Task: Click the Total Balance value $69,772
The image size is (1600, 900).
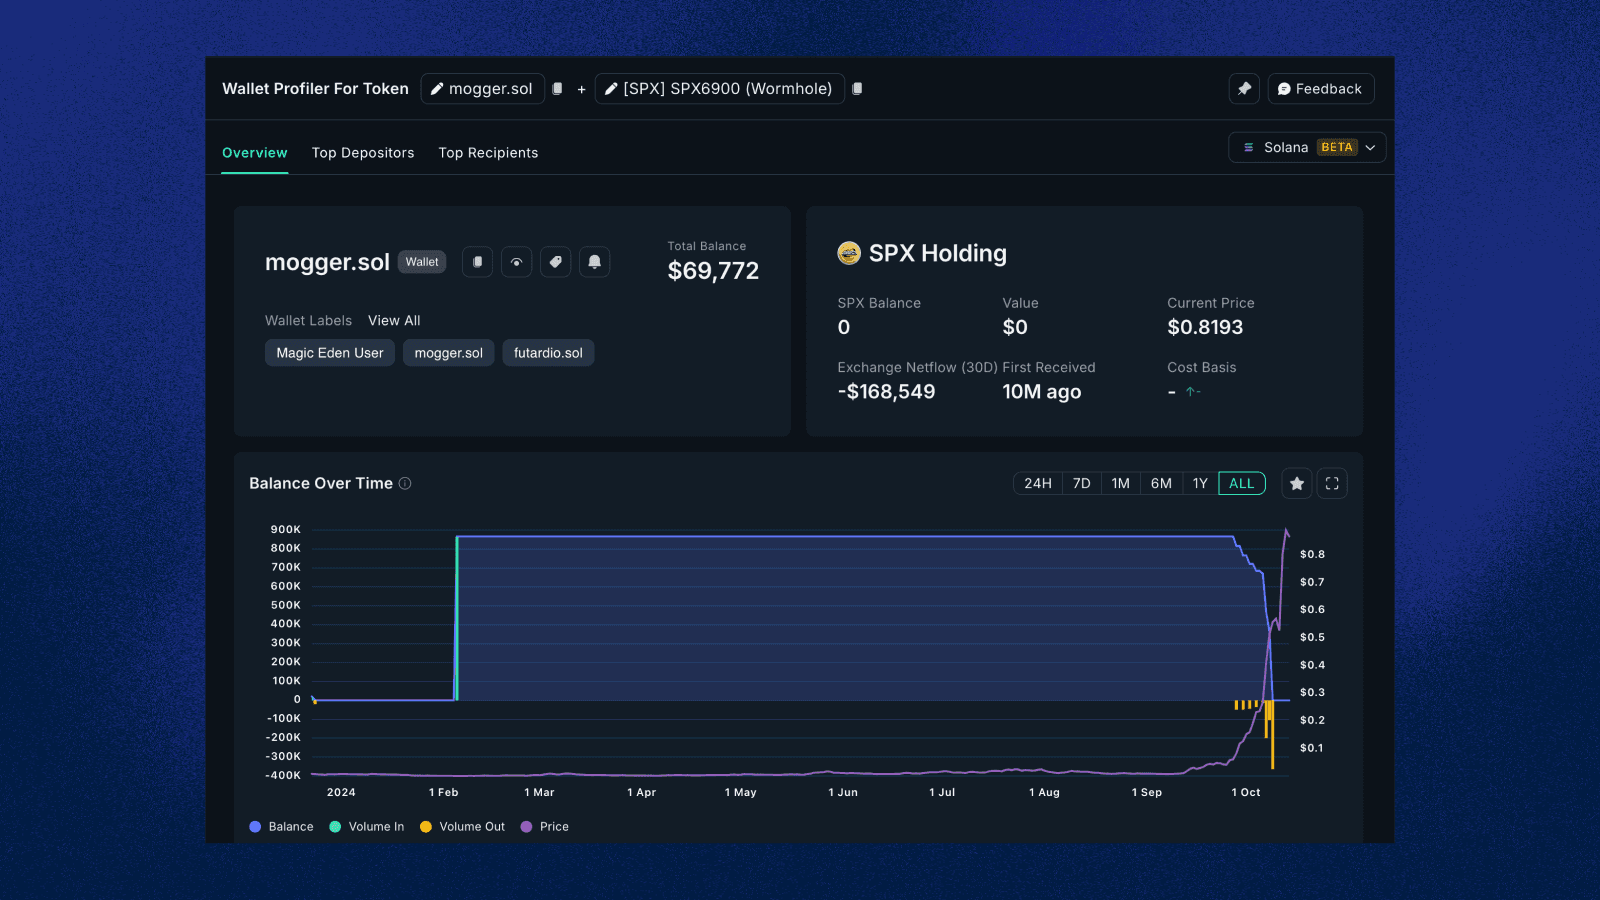Action: (713, 271)
